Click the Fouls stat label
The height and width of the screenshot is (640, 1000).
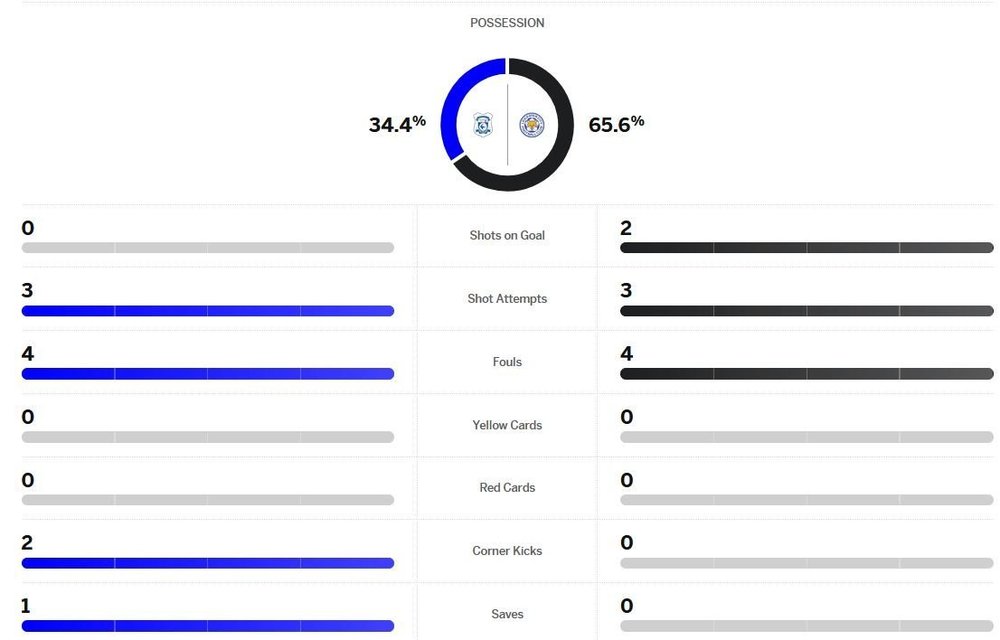(507, 361)
